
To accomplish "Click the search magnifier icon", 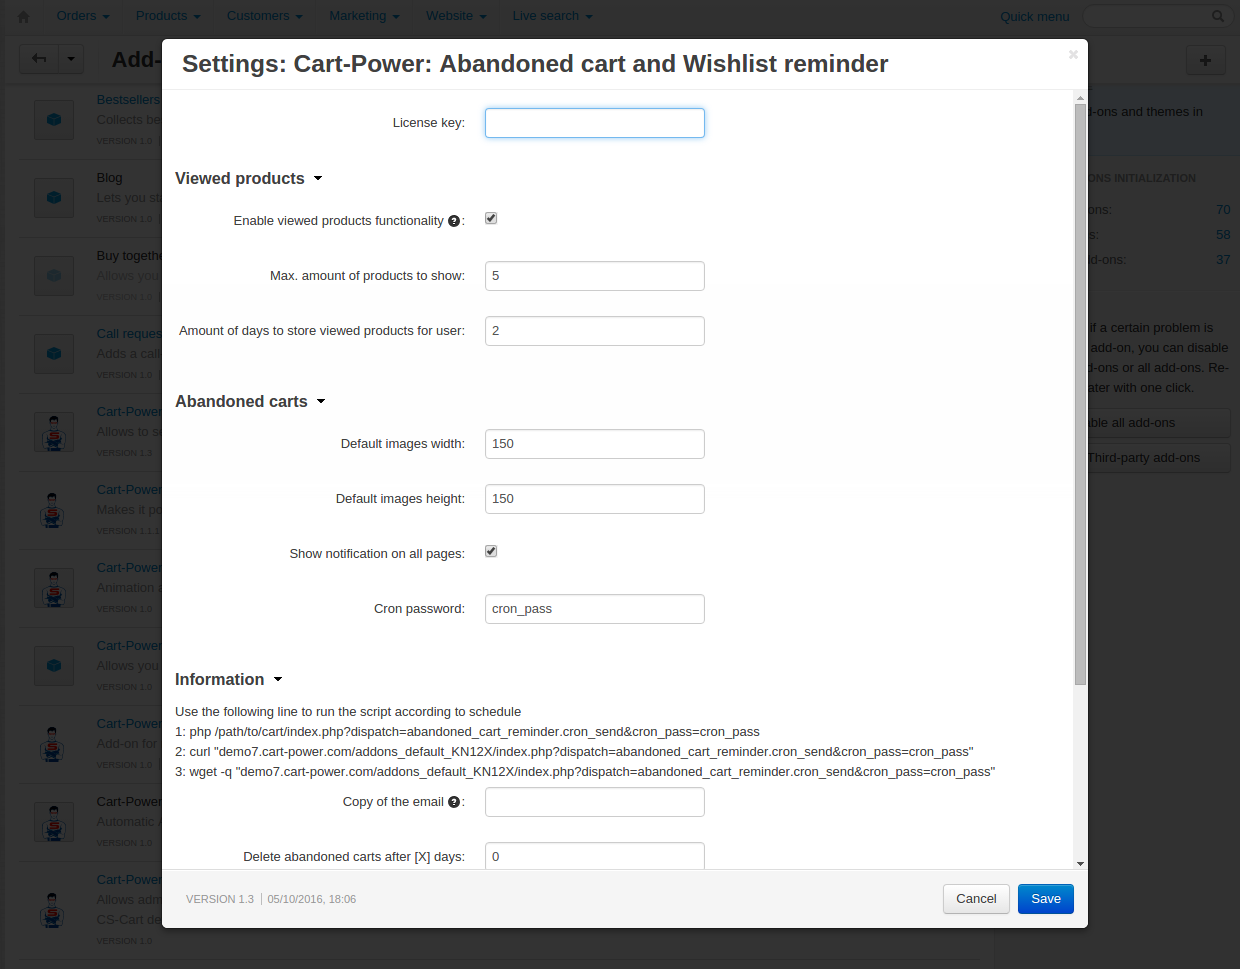I will pos(1217,16).
